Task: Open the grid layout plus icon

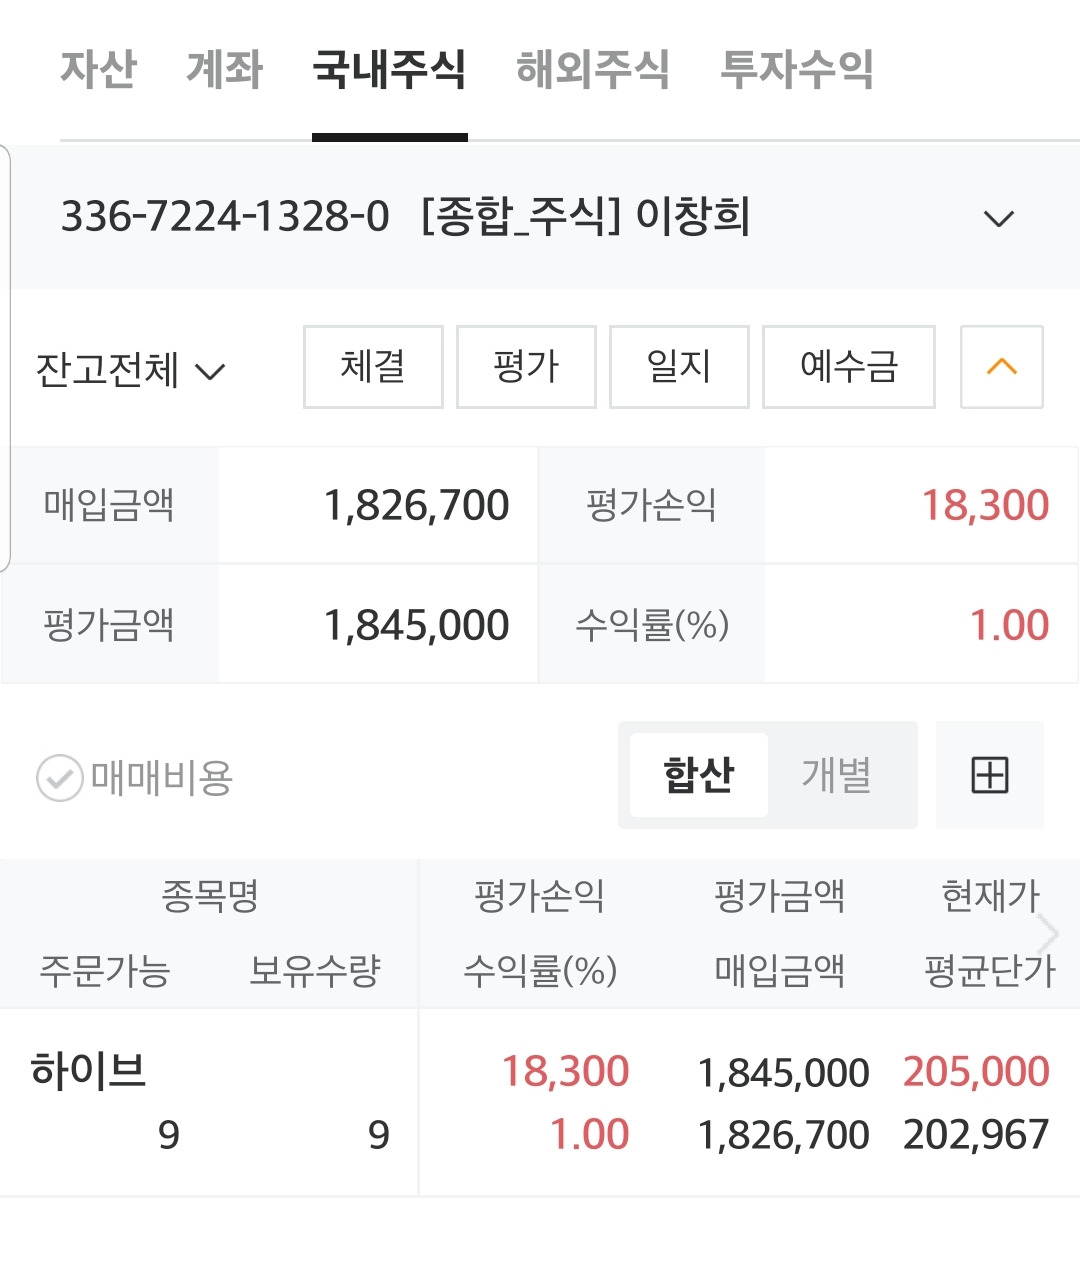Action: 990,775
